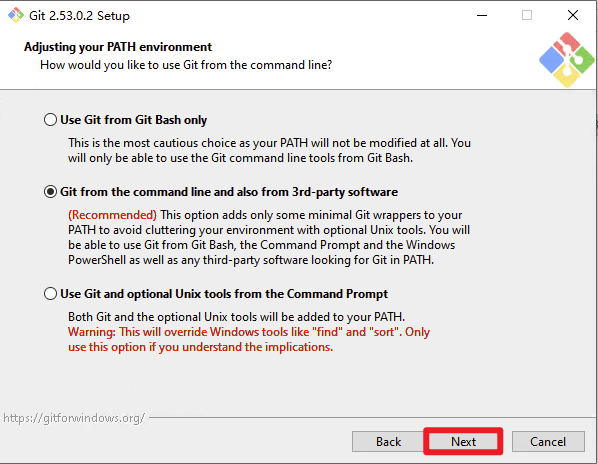Screen dimensions: 598x464
Task: Select Git and optional Unix tools option
Action: [50, 294]
